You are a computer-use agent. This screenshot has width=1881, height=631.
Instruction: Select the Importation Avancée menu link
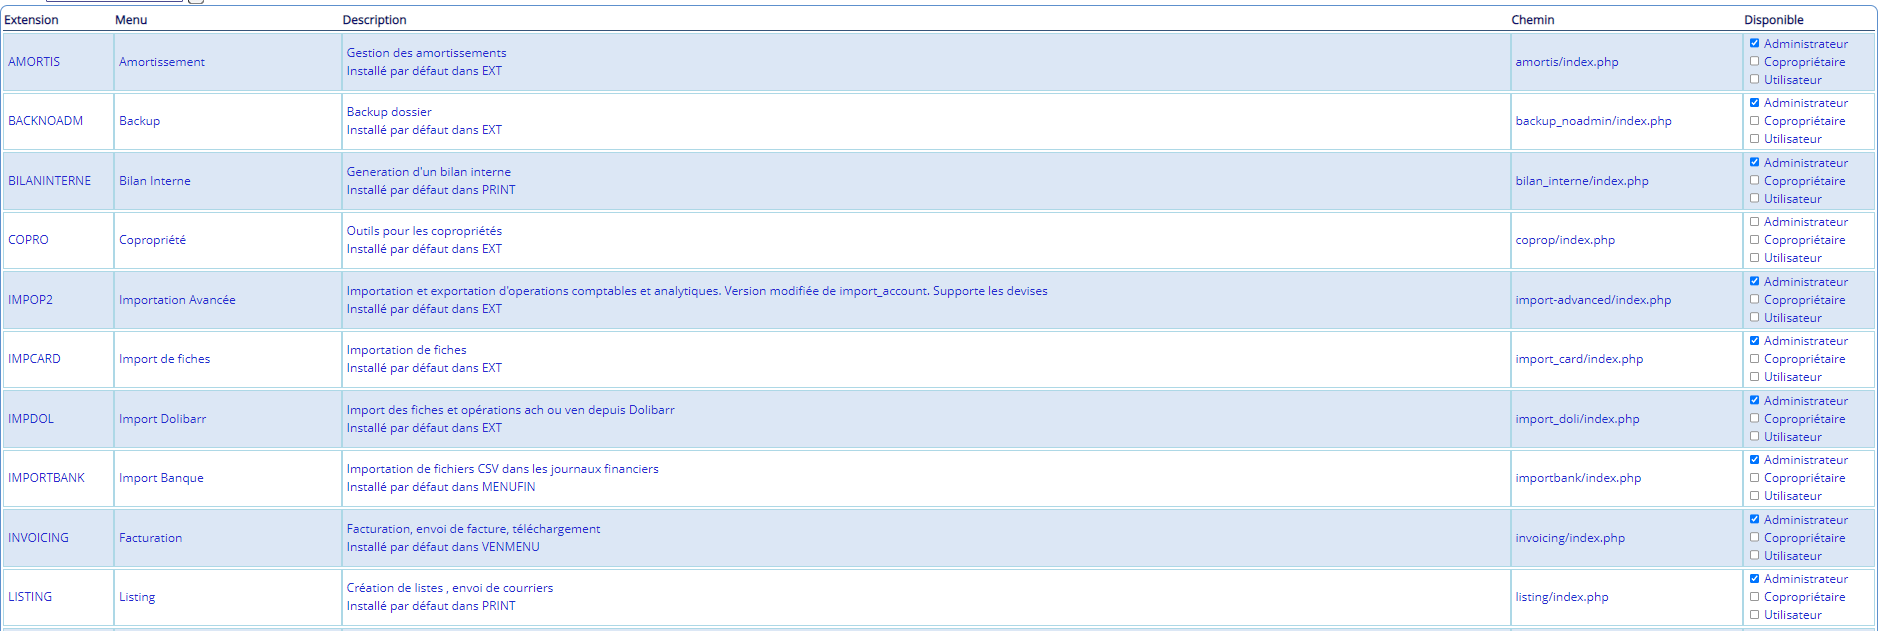point(177,300)
